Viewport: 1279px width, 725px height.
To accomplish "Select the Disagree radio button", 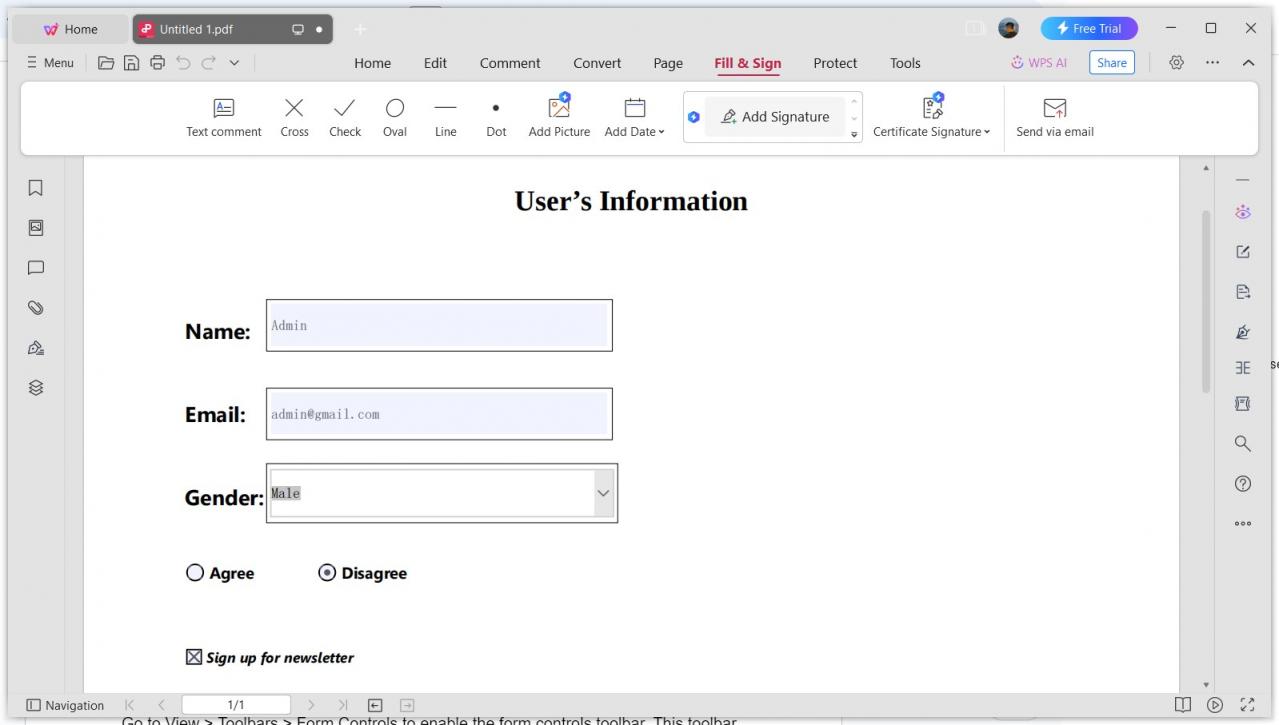I will [327, 572].
